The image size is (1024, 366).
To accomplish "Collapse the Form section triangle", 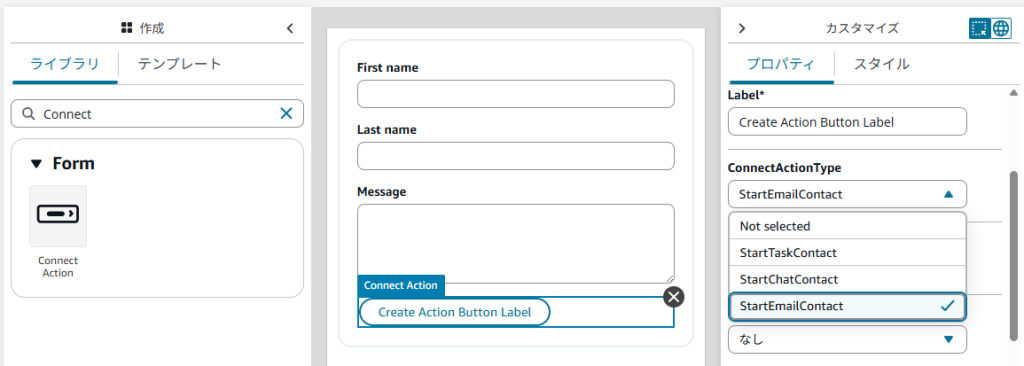I will pos(36,163).
